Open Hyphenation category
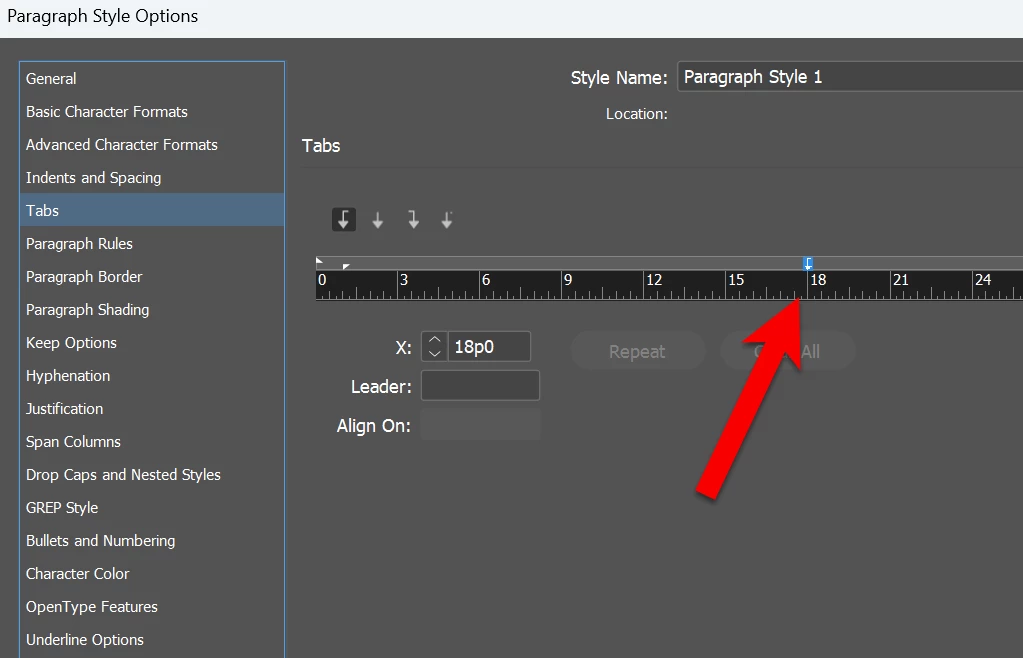The height and width of the screenshot is (658, 1023). click(x=152, y=376)
